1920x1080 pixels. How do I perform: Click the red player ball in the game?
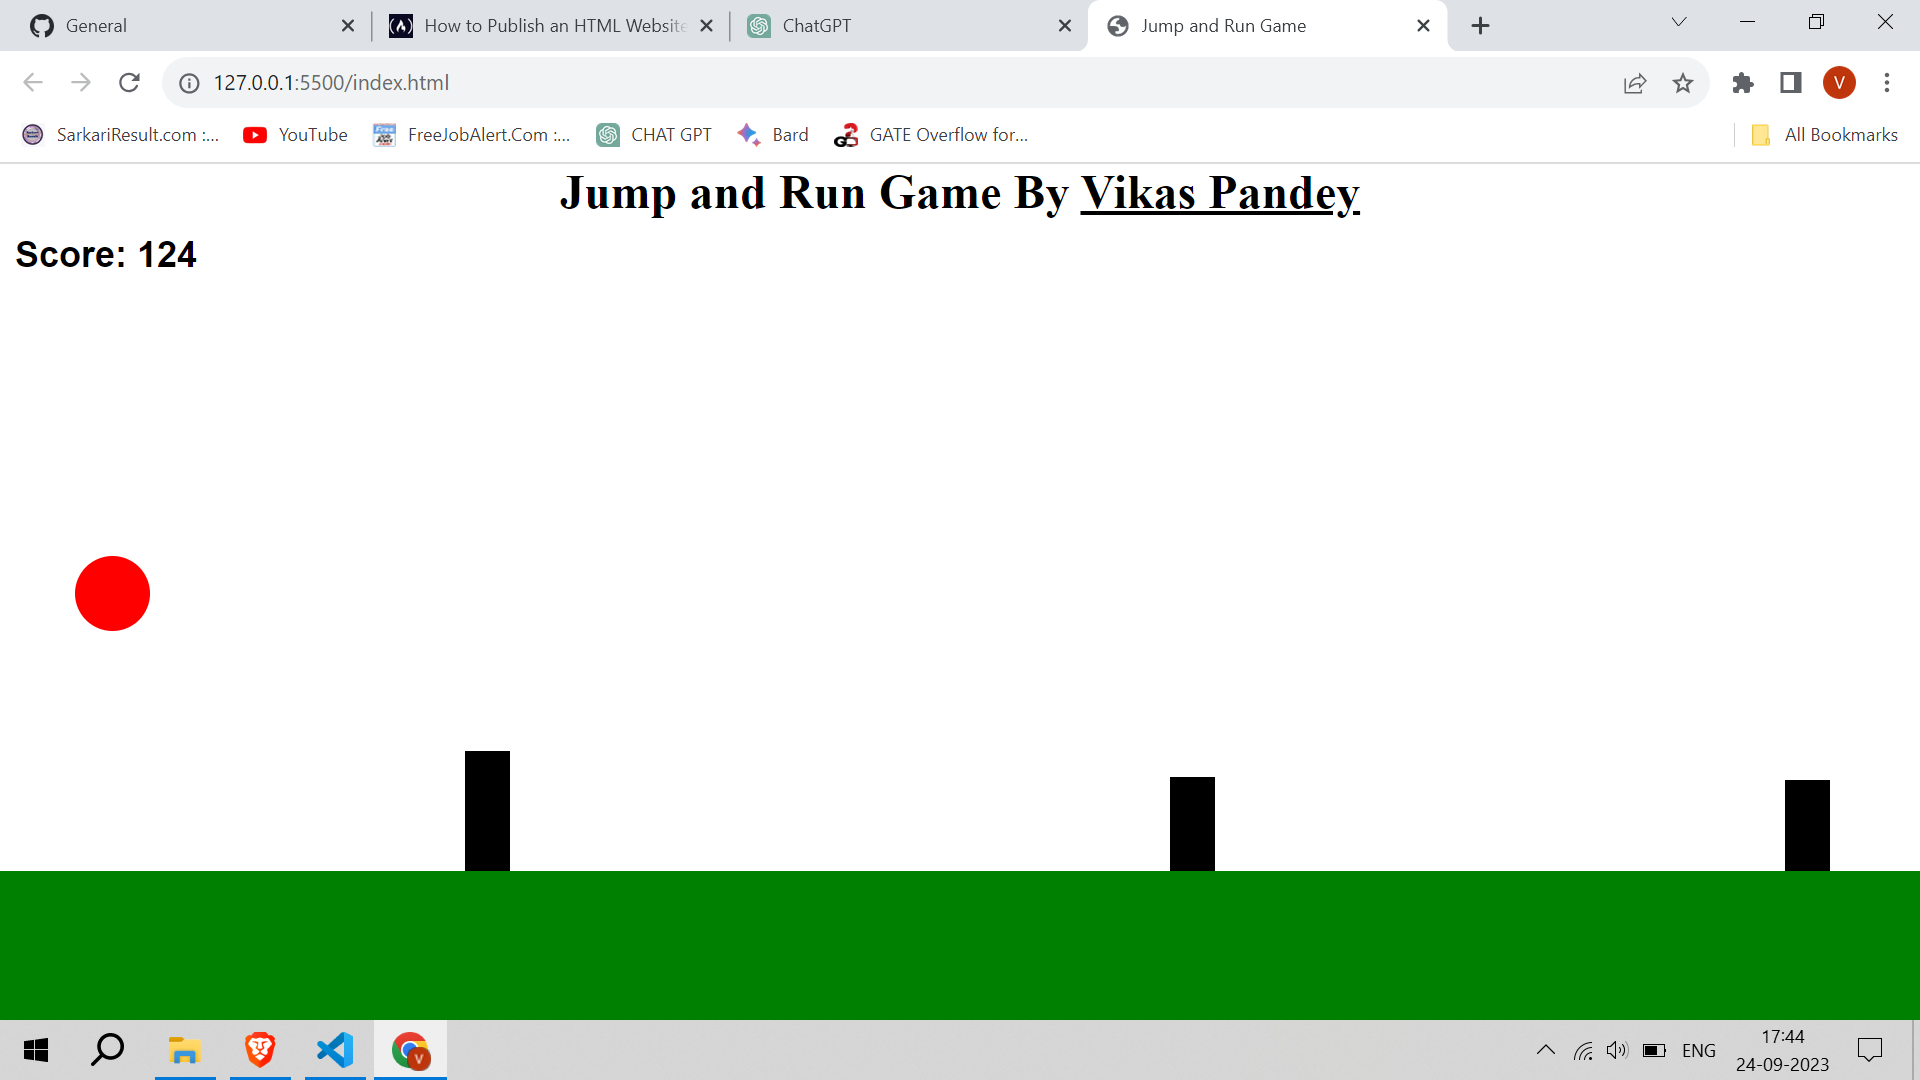(x=112, y=593)
